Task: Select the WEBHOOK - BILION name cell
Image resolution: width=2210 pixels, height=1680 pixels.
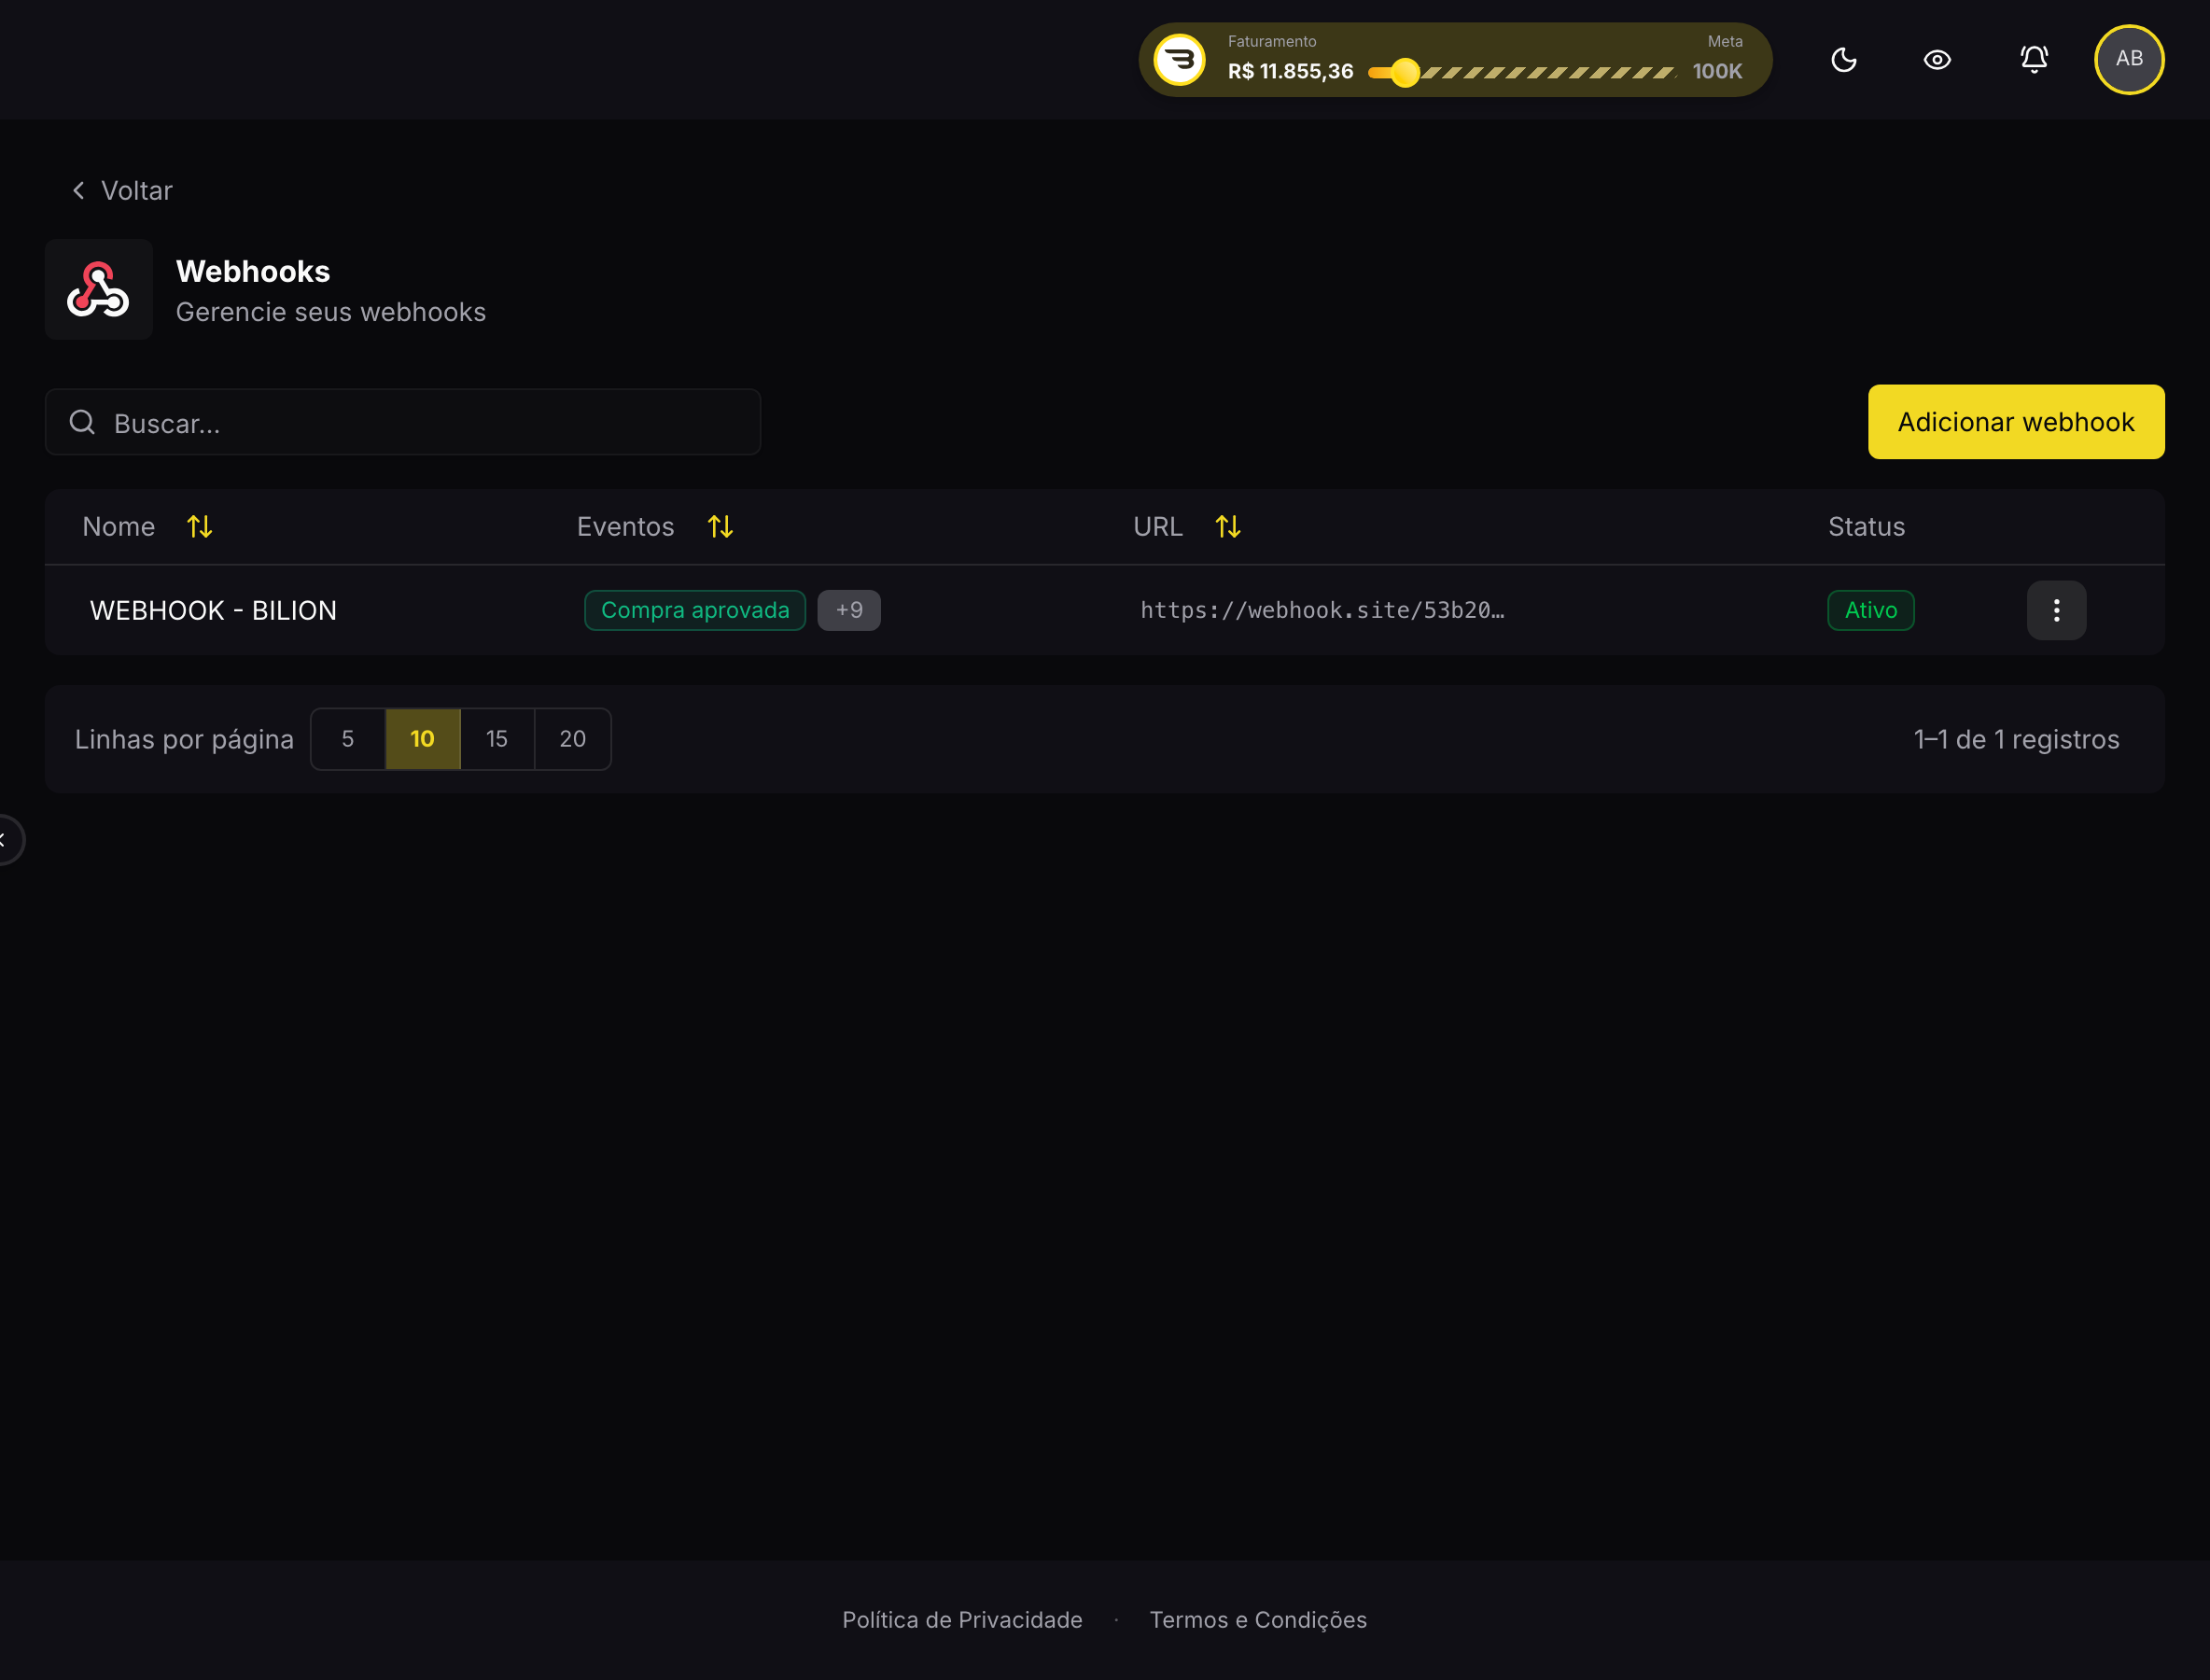Action: [x=213, y=610]
